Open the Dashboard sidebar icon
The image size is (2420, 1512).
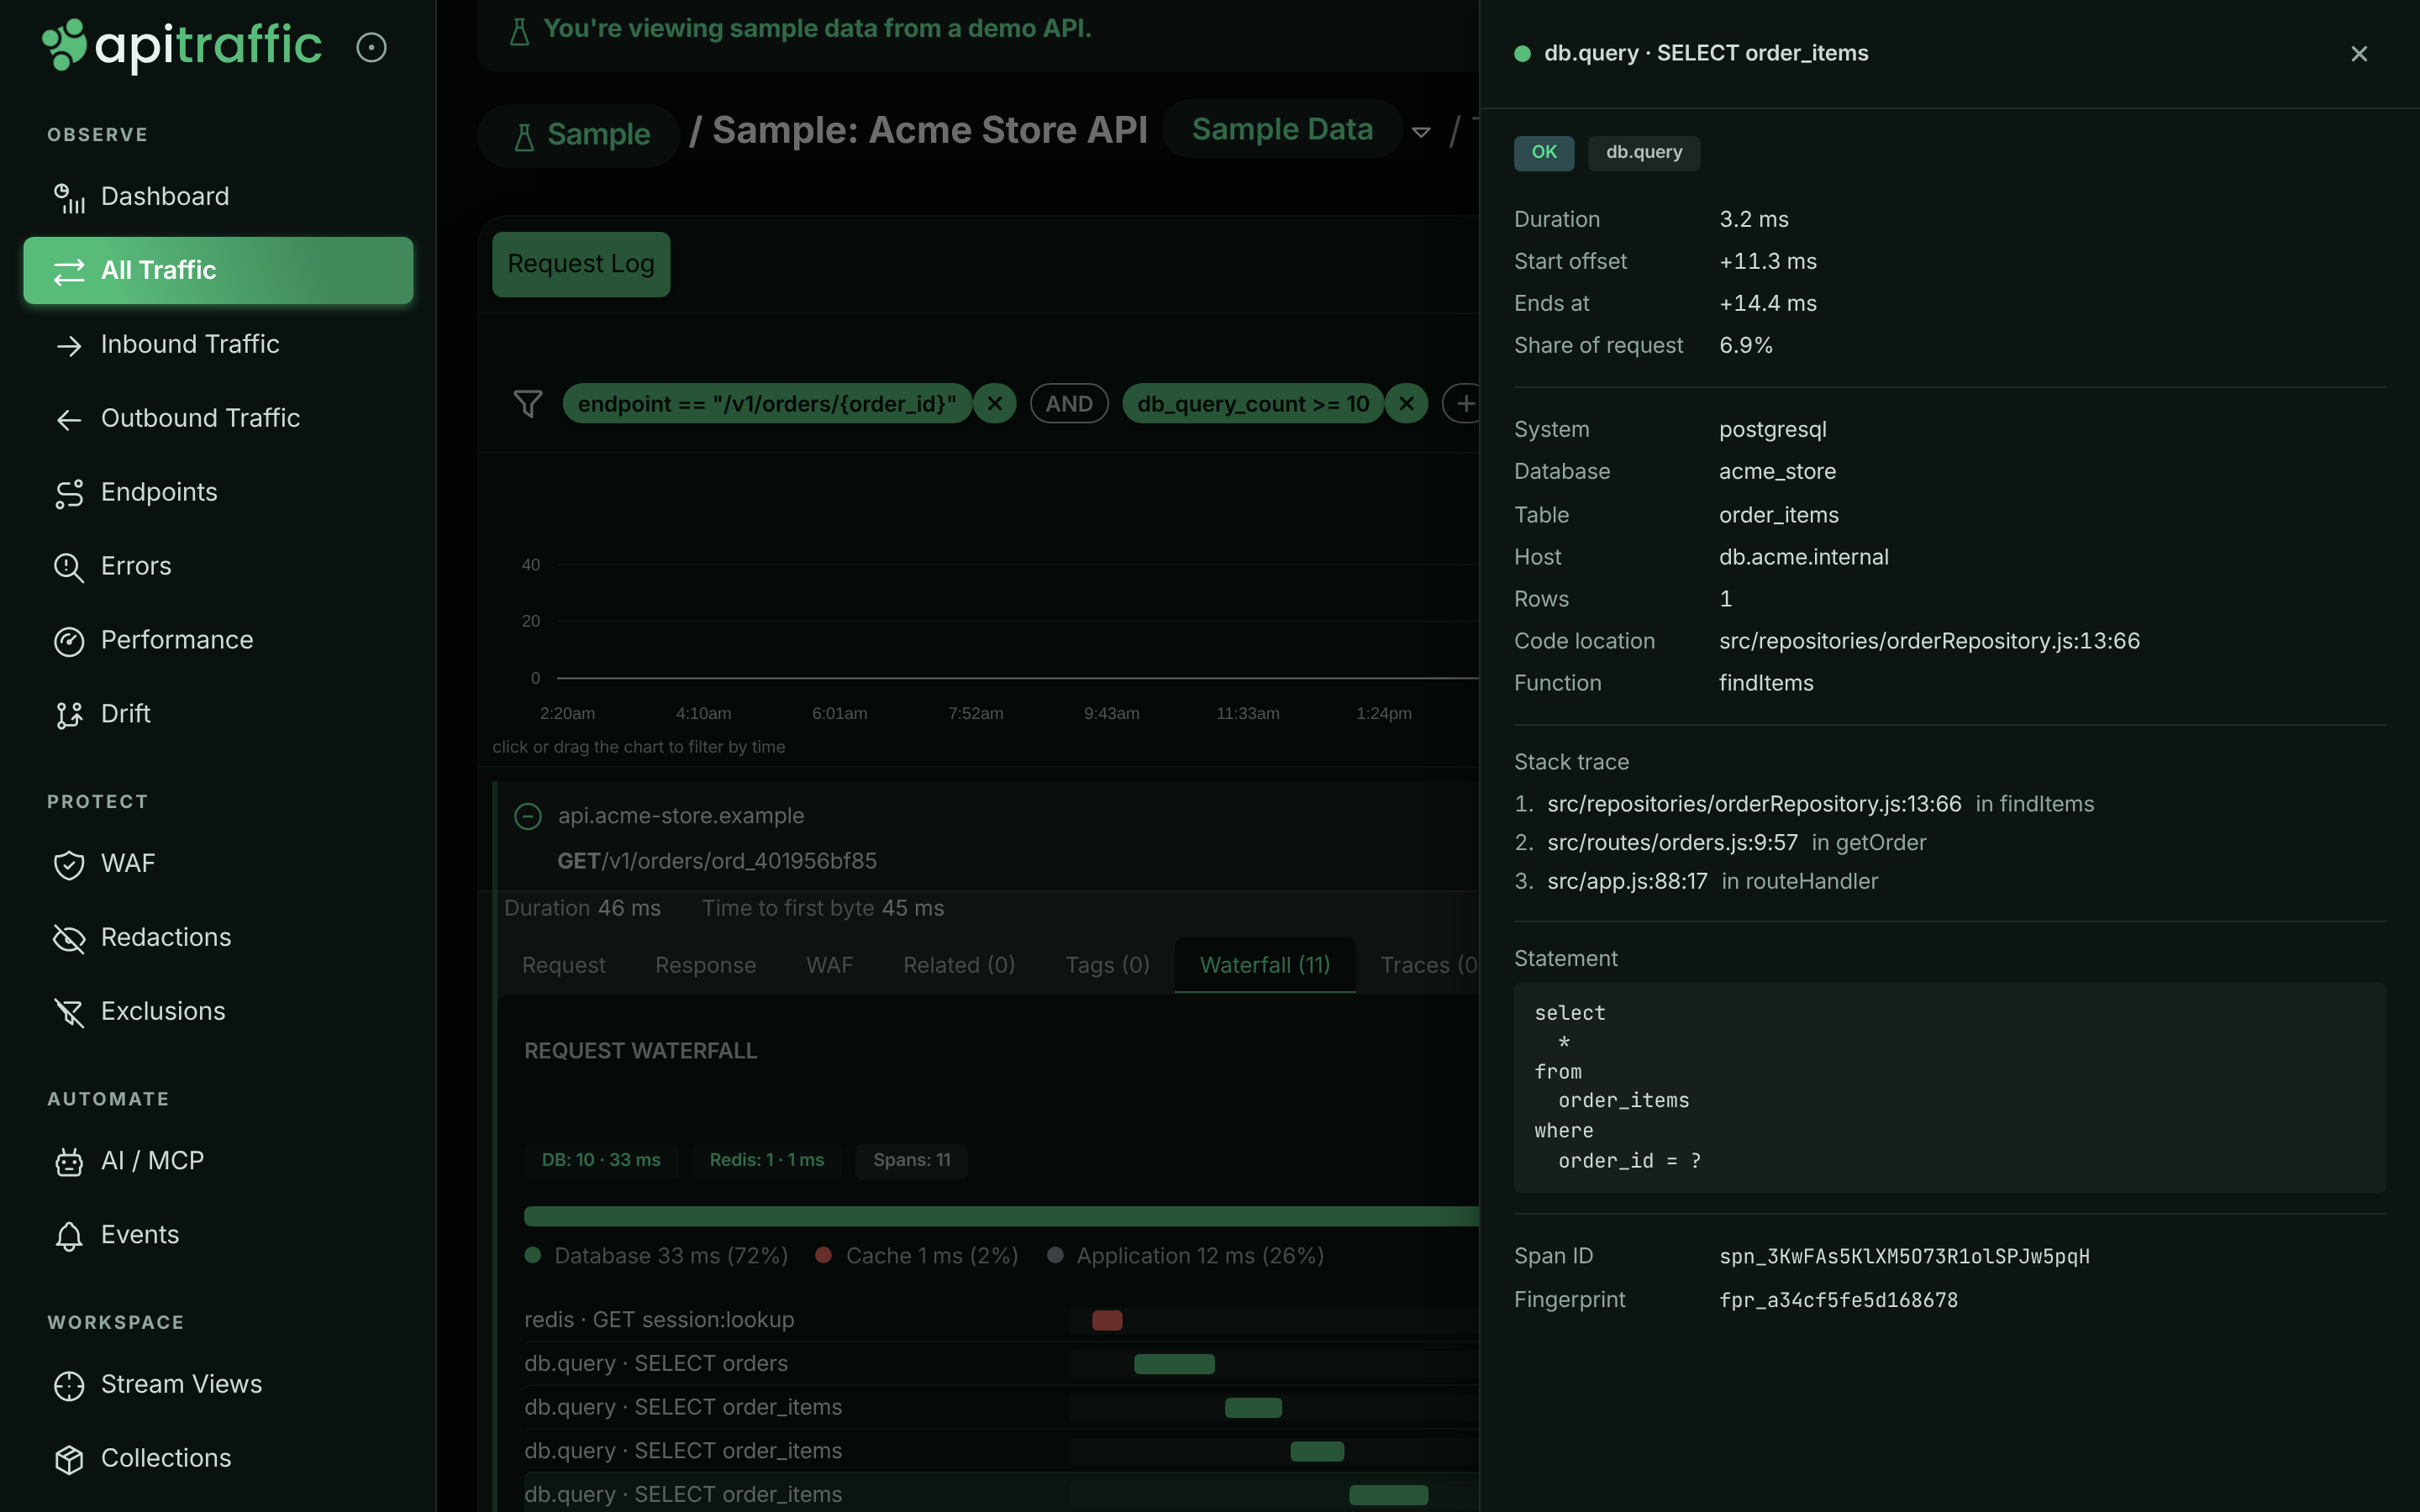tap(69, 198)
